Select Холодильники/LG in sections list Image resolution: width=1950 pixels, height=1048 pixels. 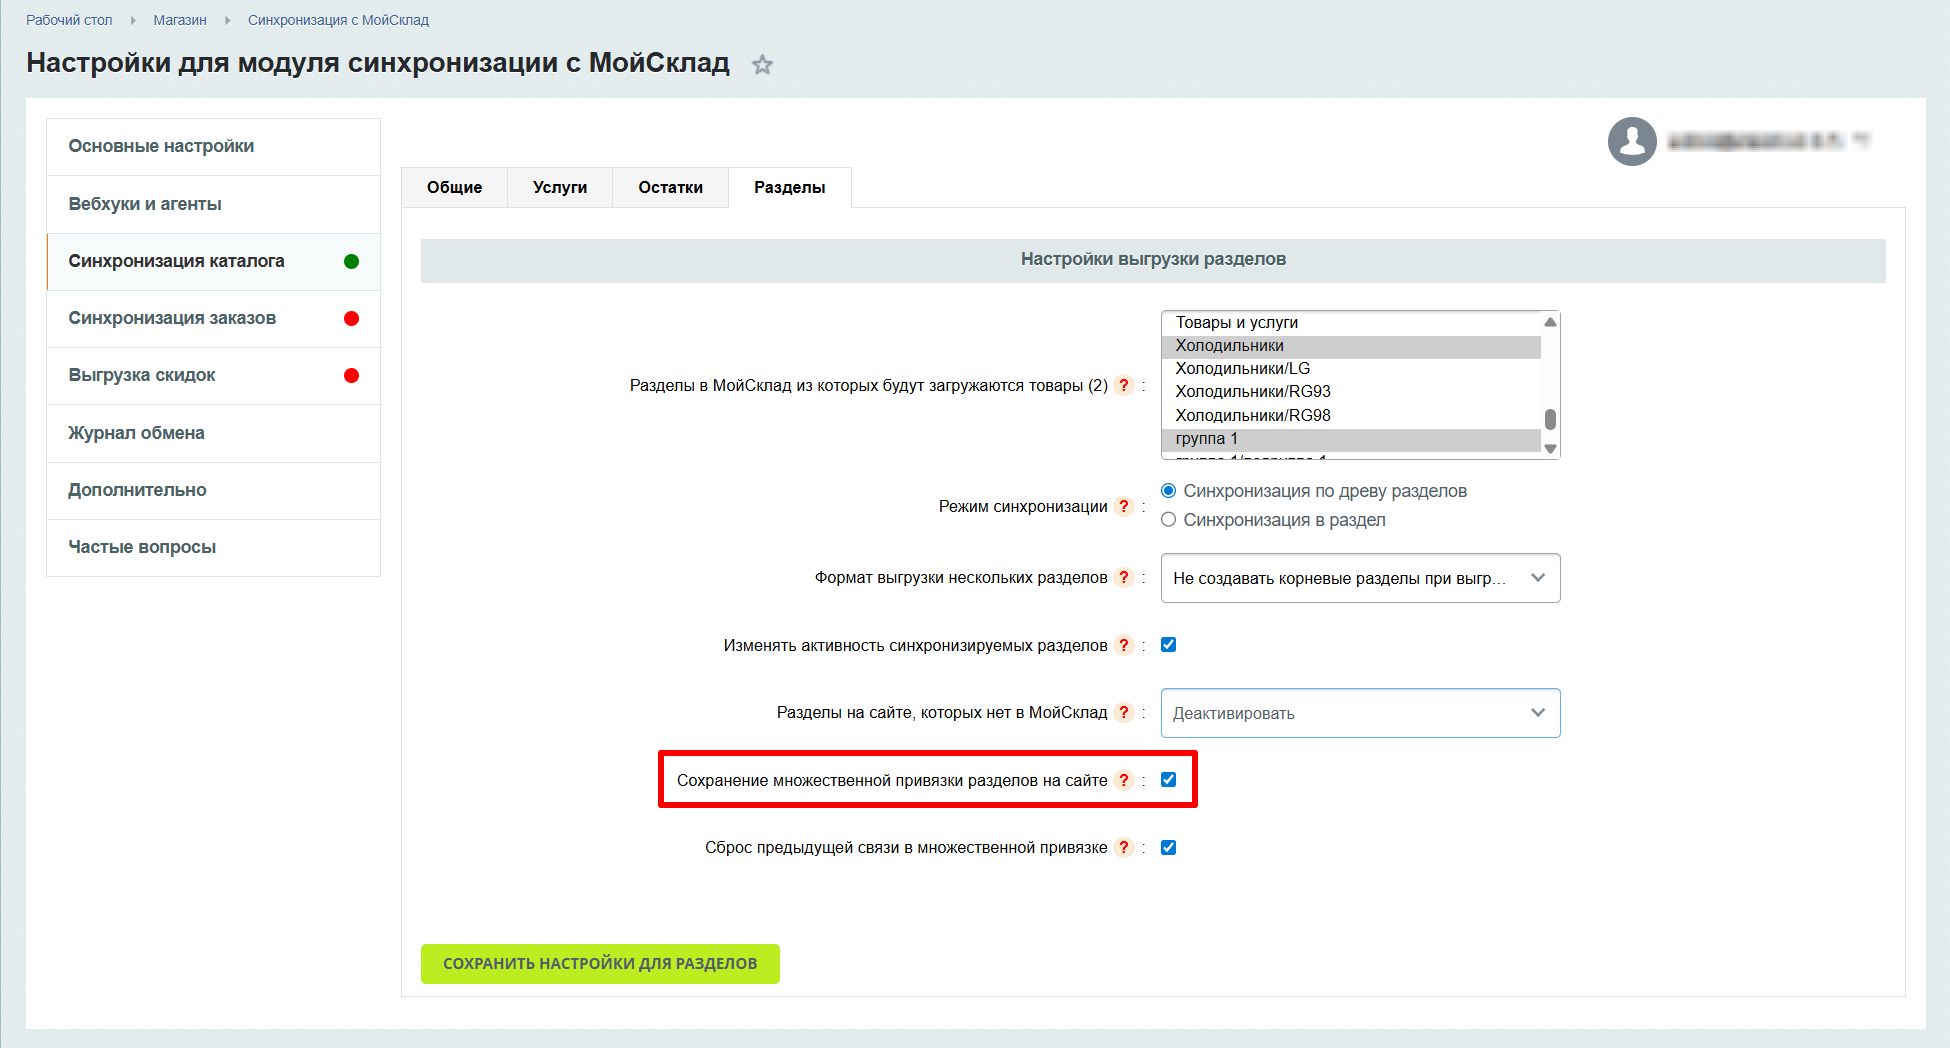point(1351,368)
